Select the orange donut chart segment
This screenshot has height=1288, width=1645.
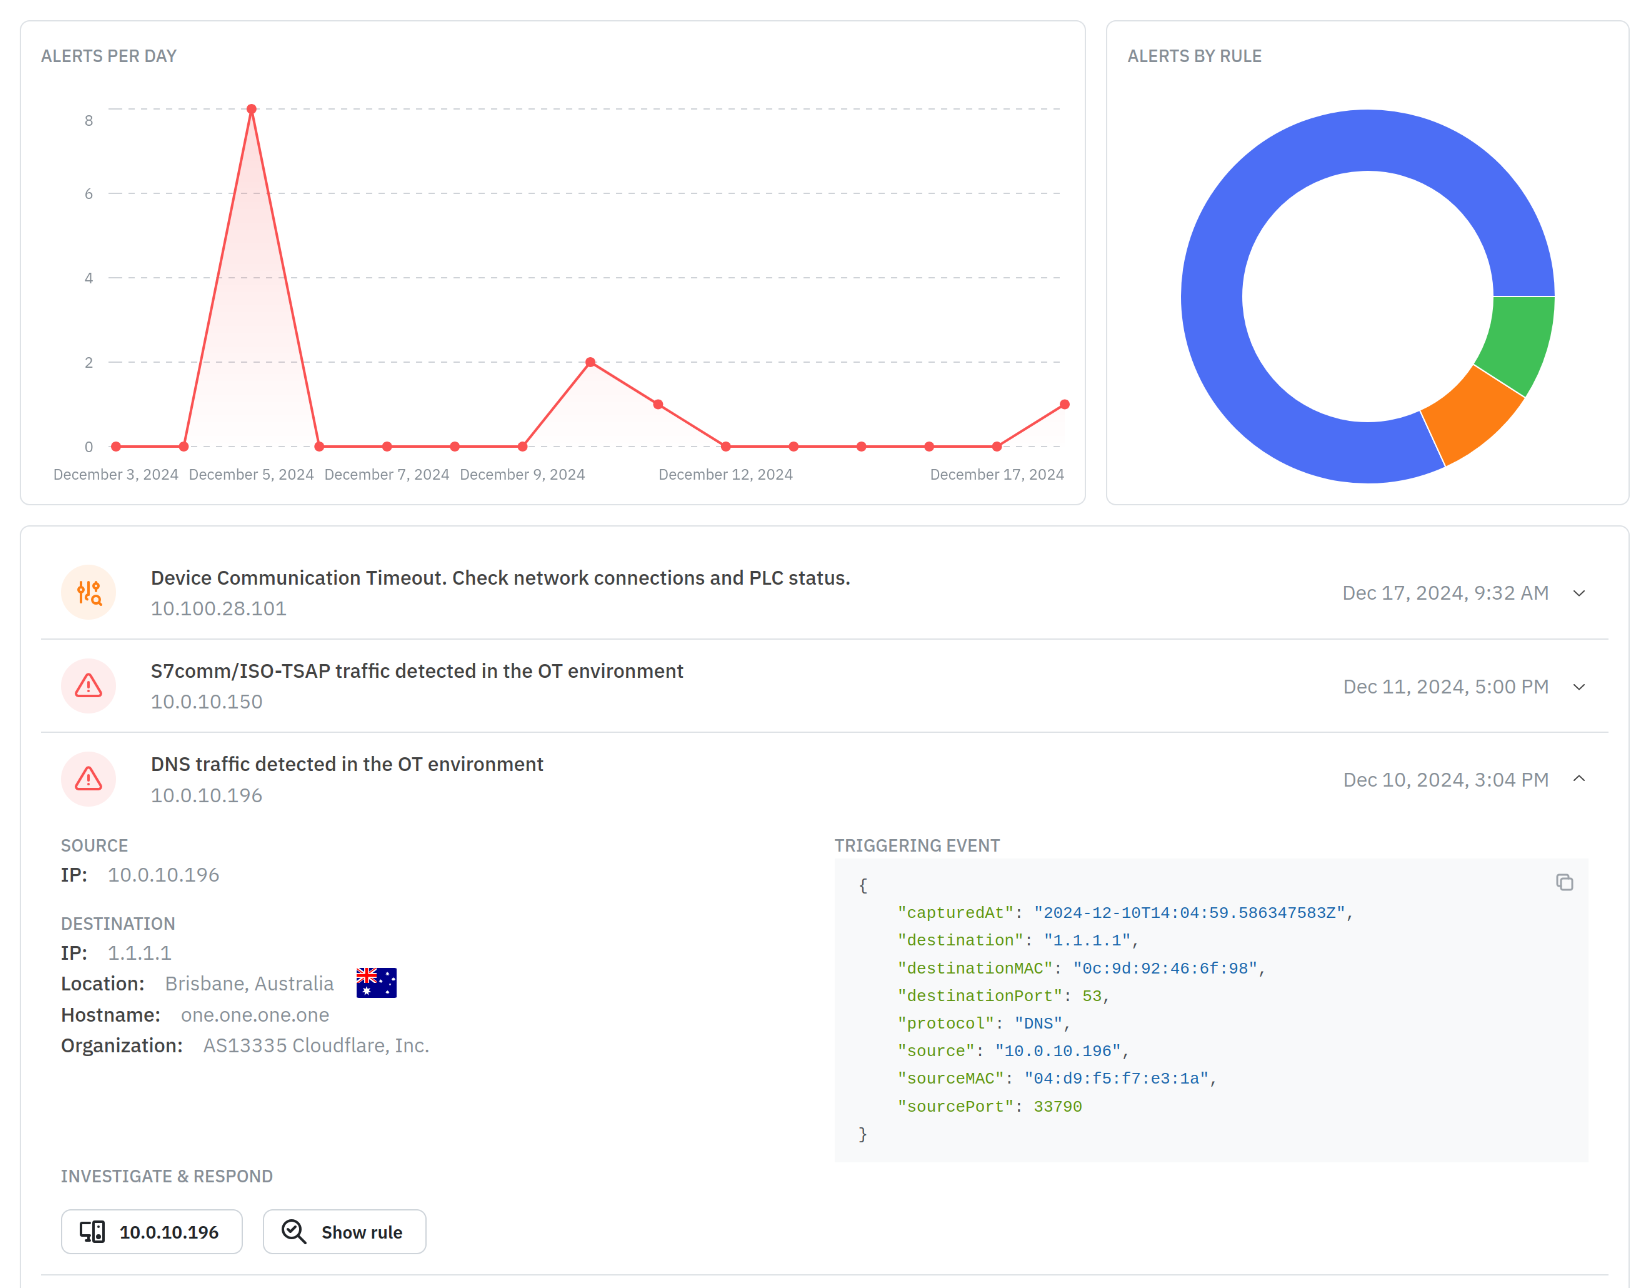click(x=1470, y=418)
